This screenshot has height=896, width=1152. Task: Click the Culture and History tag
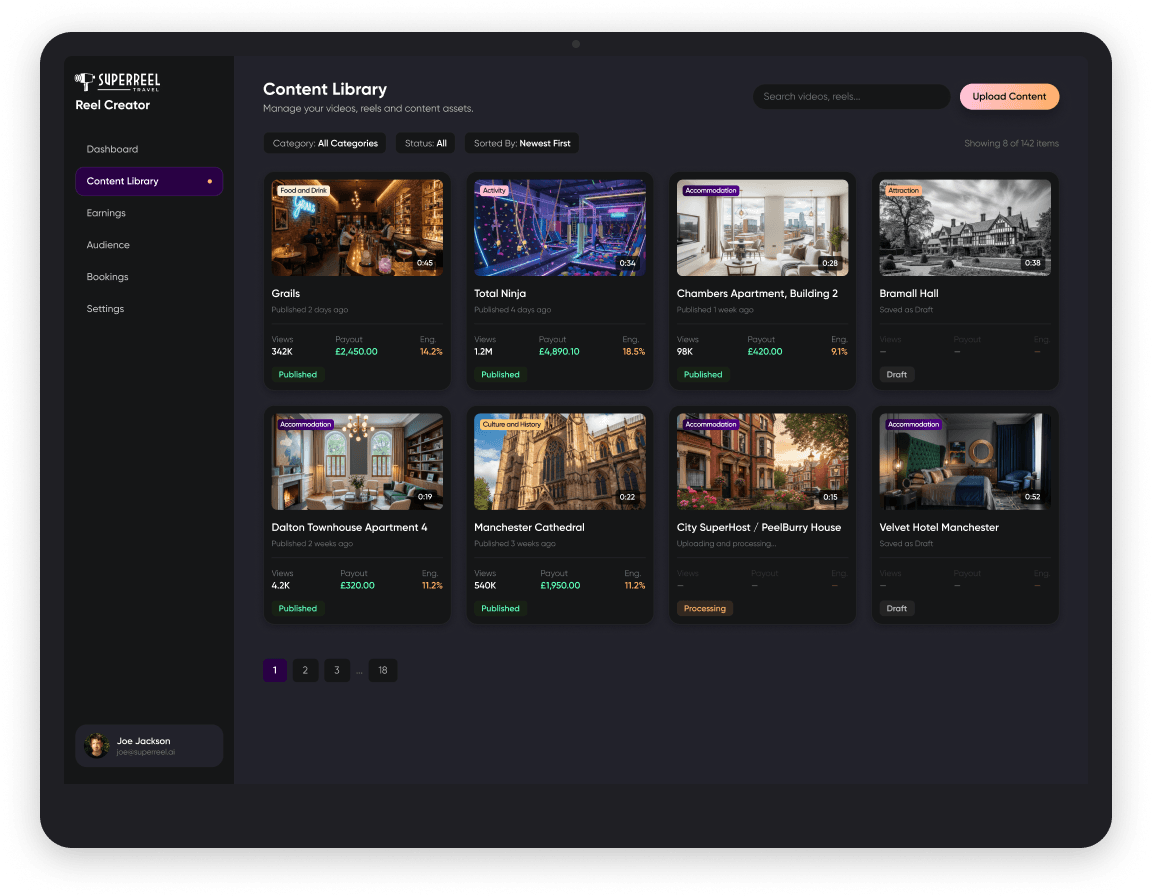coord(511,424)
